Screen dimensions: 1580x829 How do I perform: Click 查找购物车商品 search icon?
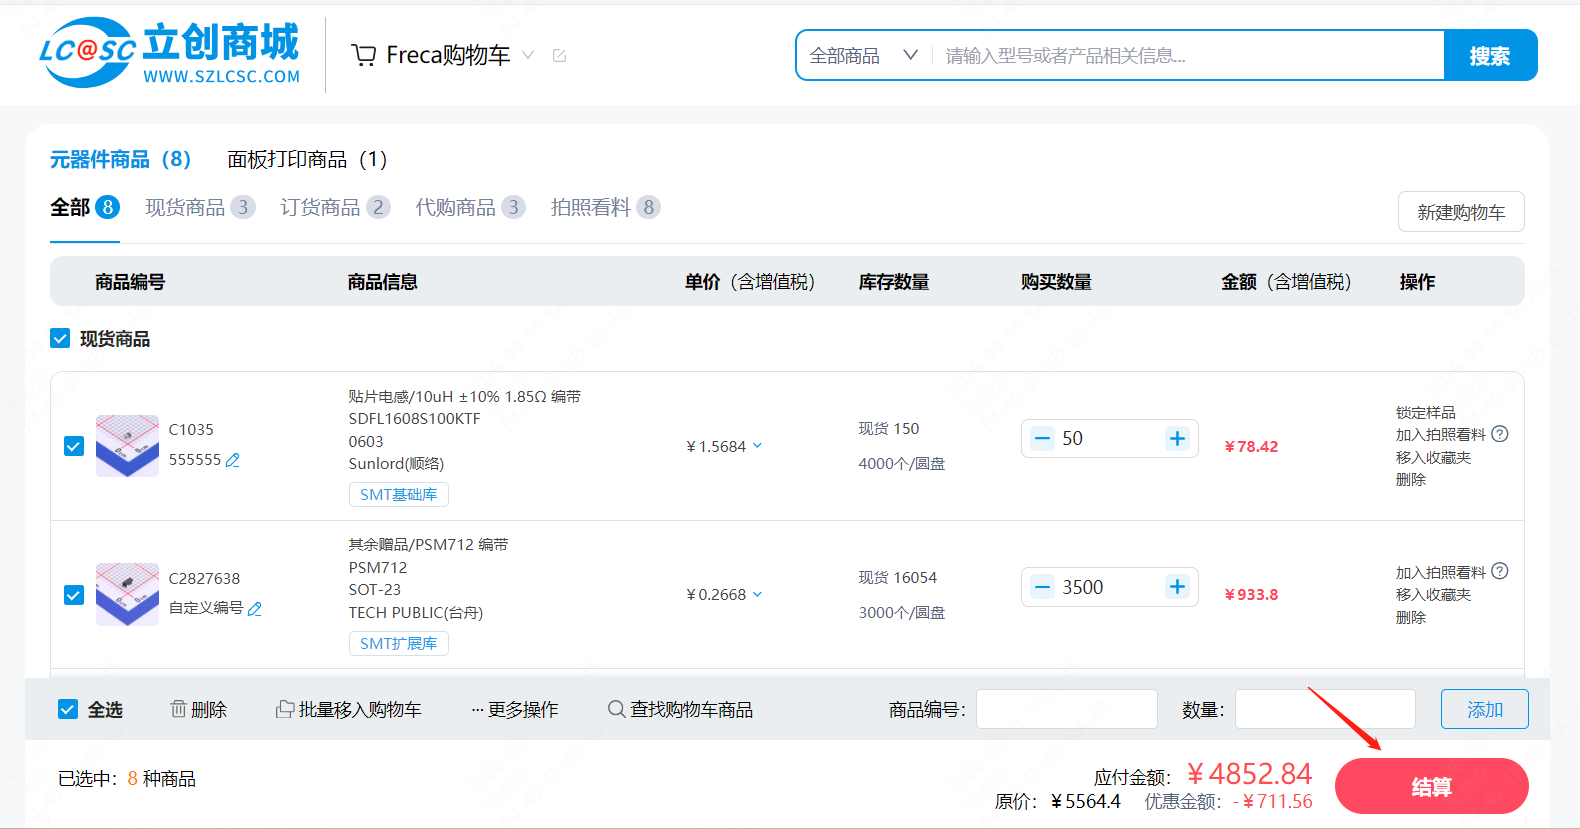point(616,709)
